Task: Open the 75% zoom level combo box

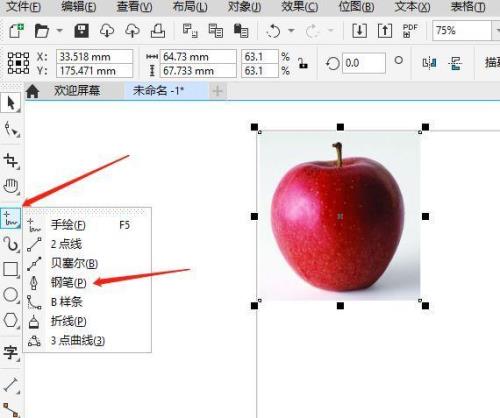Action: (x=466, y=31)
